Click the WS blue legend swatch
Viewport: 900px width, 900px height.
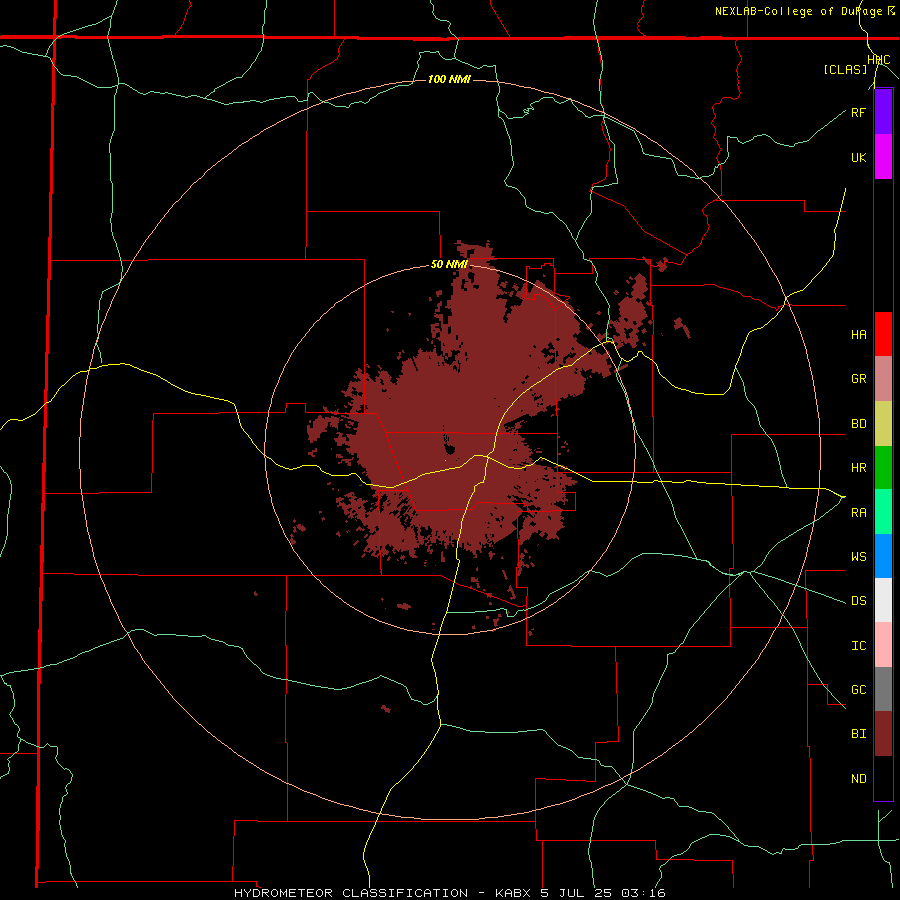(883, 556)
